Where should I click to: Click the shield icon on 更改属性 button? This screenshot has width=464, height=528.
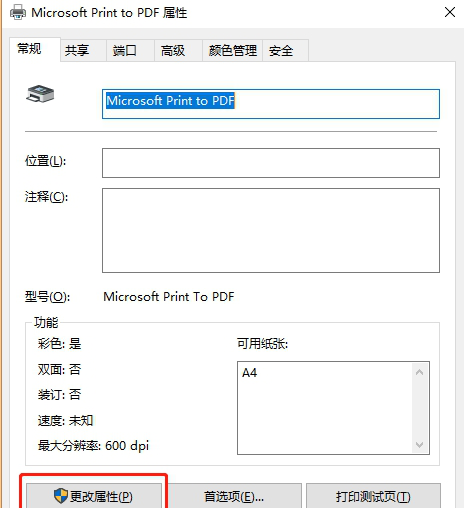(x=61, y=496)
